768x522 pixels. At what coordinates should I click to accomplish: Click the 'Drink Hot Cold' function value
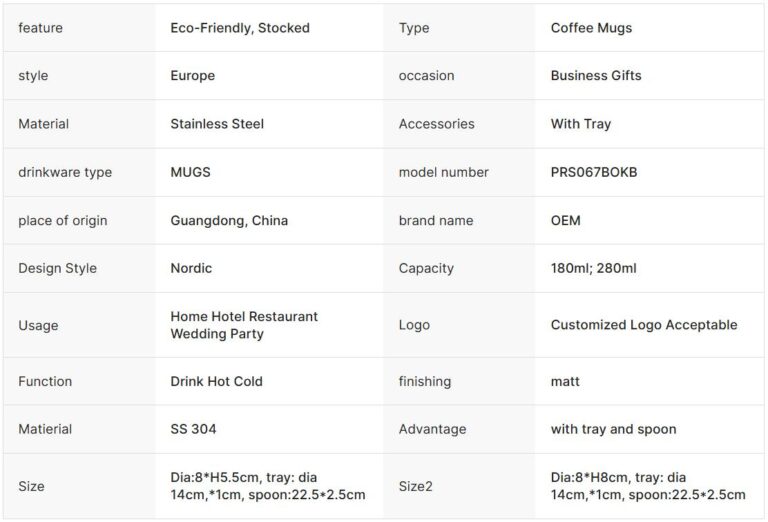[216, 381]
